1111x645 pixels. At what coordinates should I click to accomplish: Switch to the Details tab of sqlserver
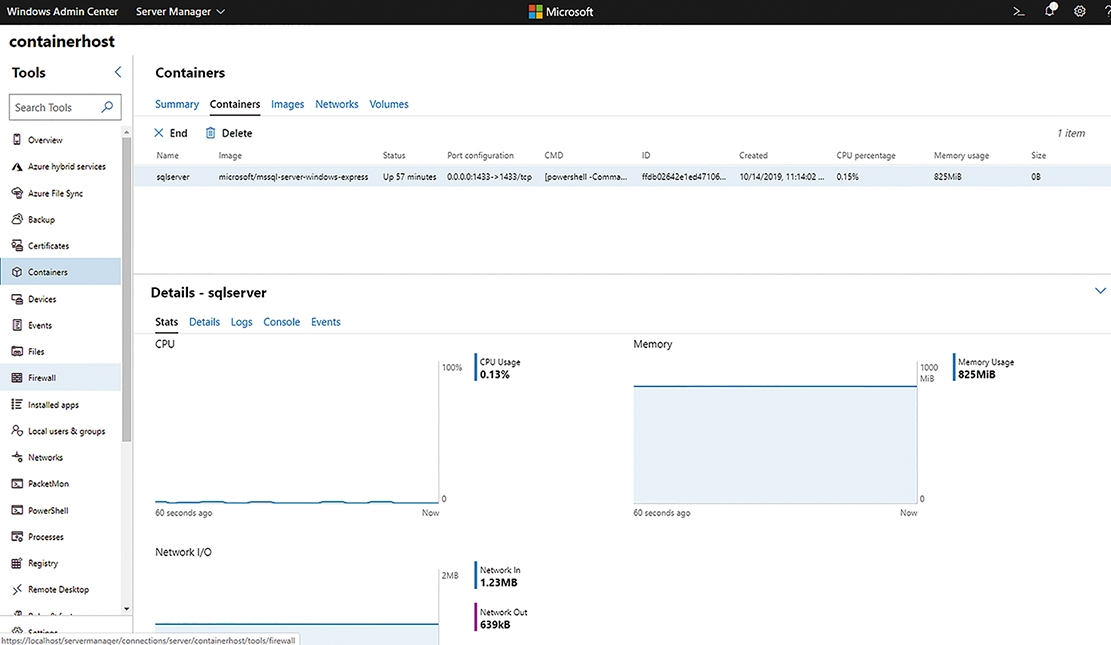coord(204,322)
